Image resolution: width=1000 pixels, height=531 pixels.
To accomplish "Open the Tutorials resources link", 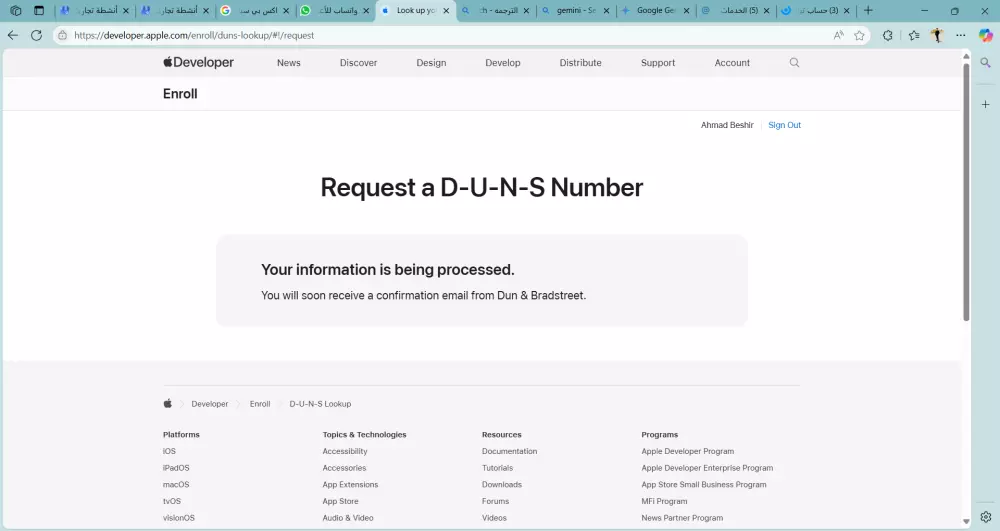I will (497, 467).
